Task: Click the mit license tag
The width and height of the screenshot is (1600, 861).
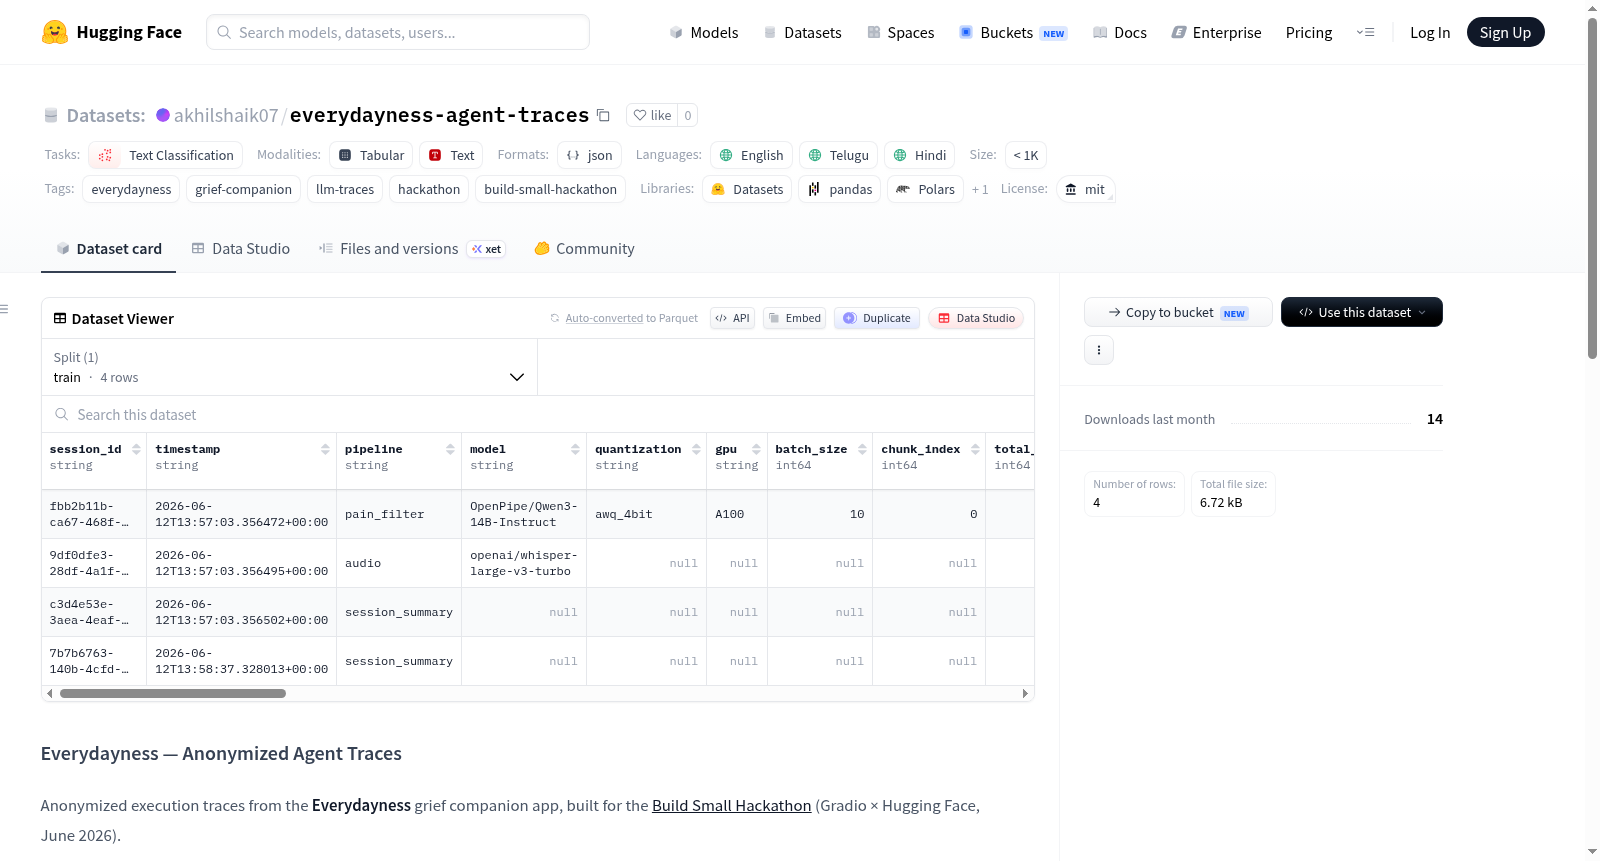Action: [1085, 189]
